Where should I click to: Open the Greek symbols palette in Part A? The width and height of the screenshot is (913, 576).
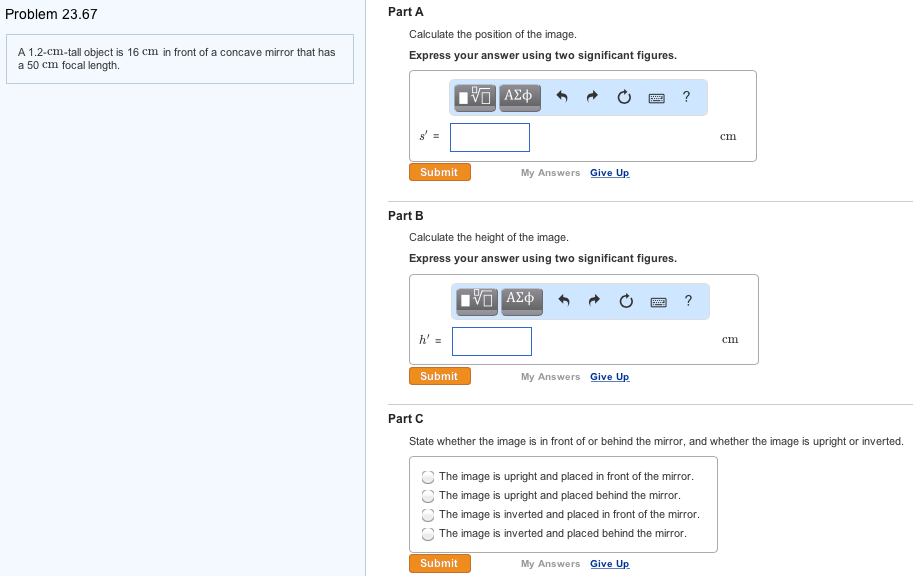click(x=519, y=97)
